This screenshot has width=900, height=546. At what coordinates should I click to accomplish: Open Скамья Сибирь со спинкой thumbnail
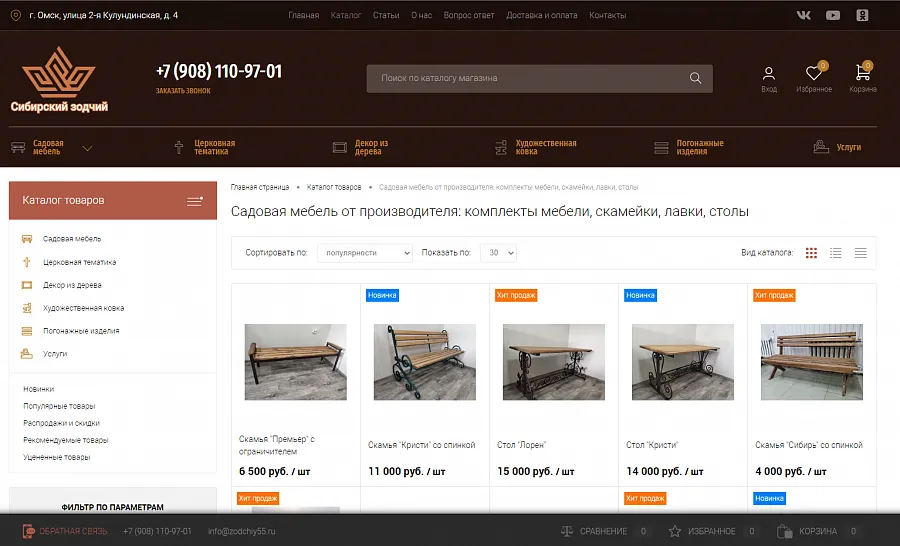tap(812, 362)
